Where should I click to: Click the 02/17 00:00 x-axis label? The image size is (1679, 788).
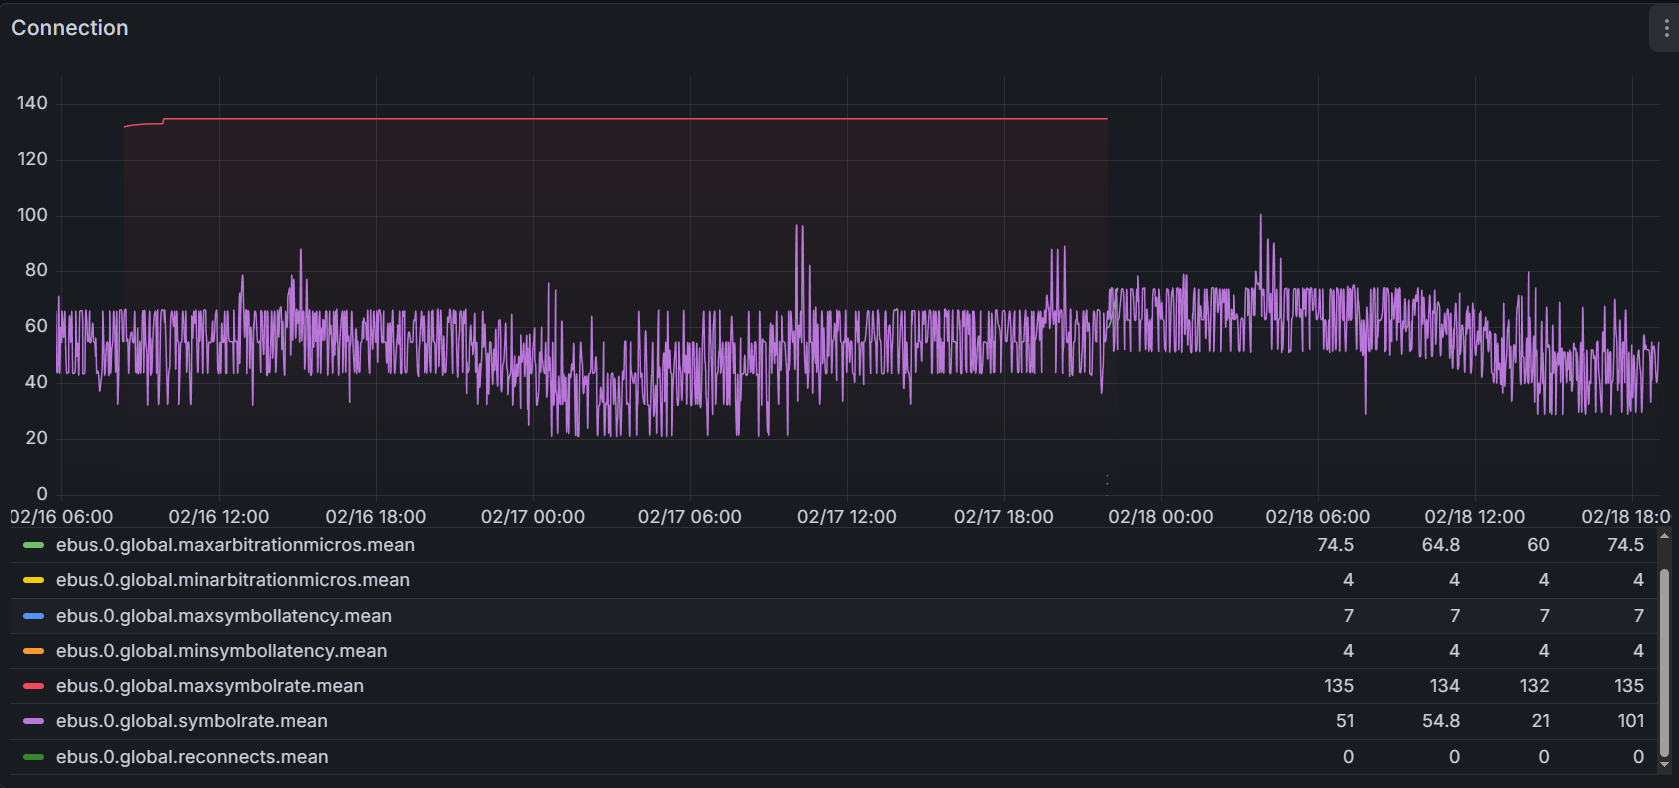coord(533,517)
